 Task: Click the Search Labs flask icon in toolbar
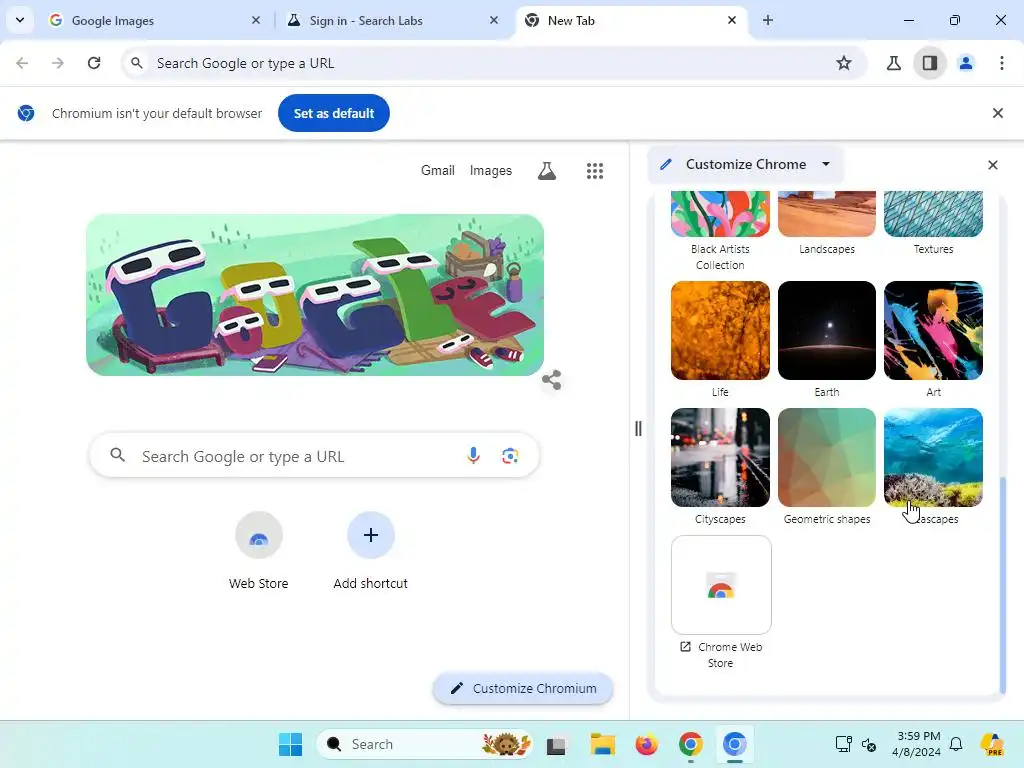click(x=893, y=63)
